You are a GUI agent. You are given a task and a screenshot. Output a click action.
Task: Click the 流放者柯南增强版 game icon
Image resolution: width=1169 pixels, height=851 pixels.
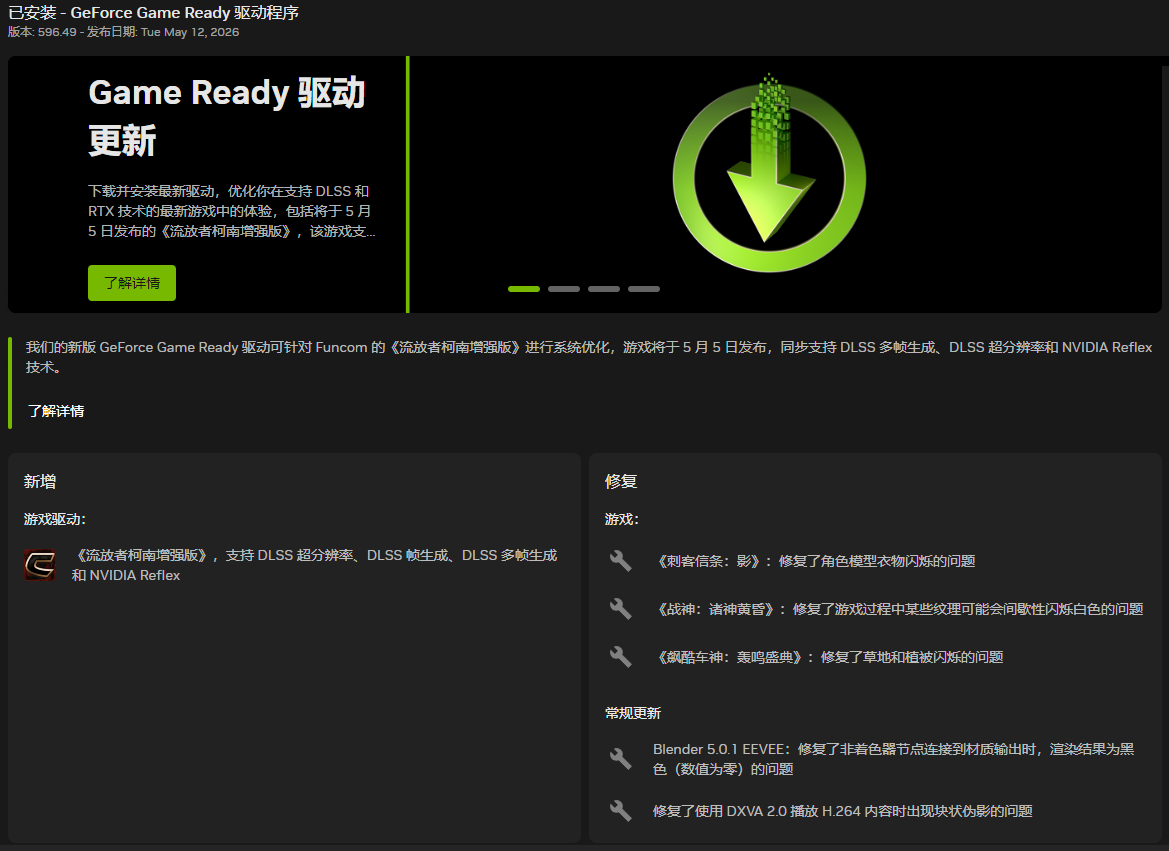coord(40,565)
